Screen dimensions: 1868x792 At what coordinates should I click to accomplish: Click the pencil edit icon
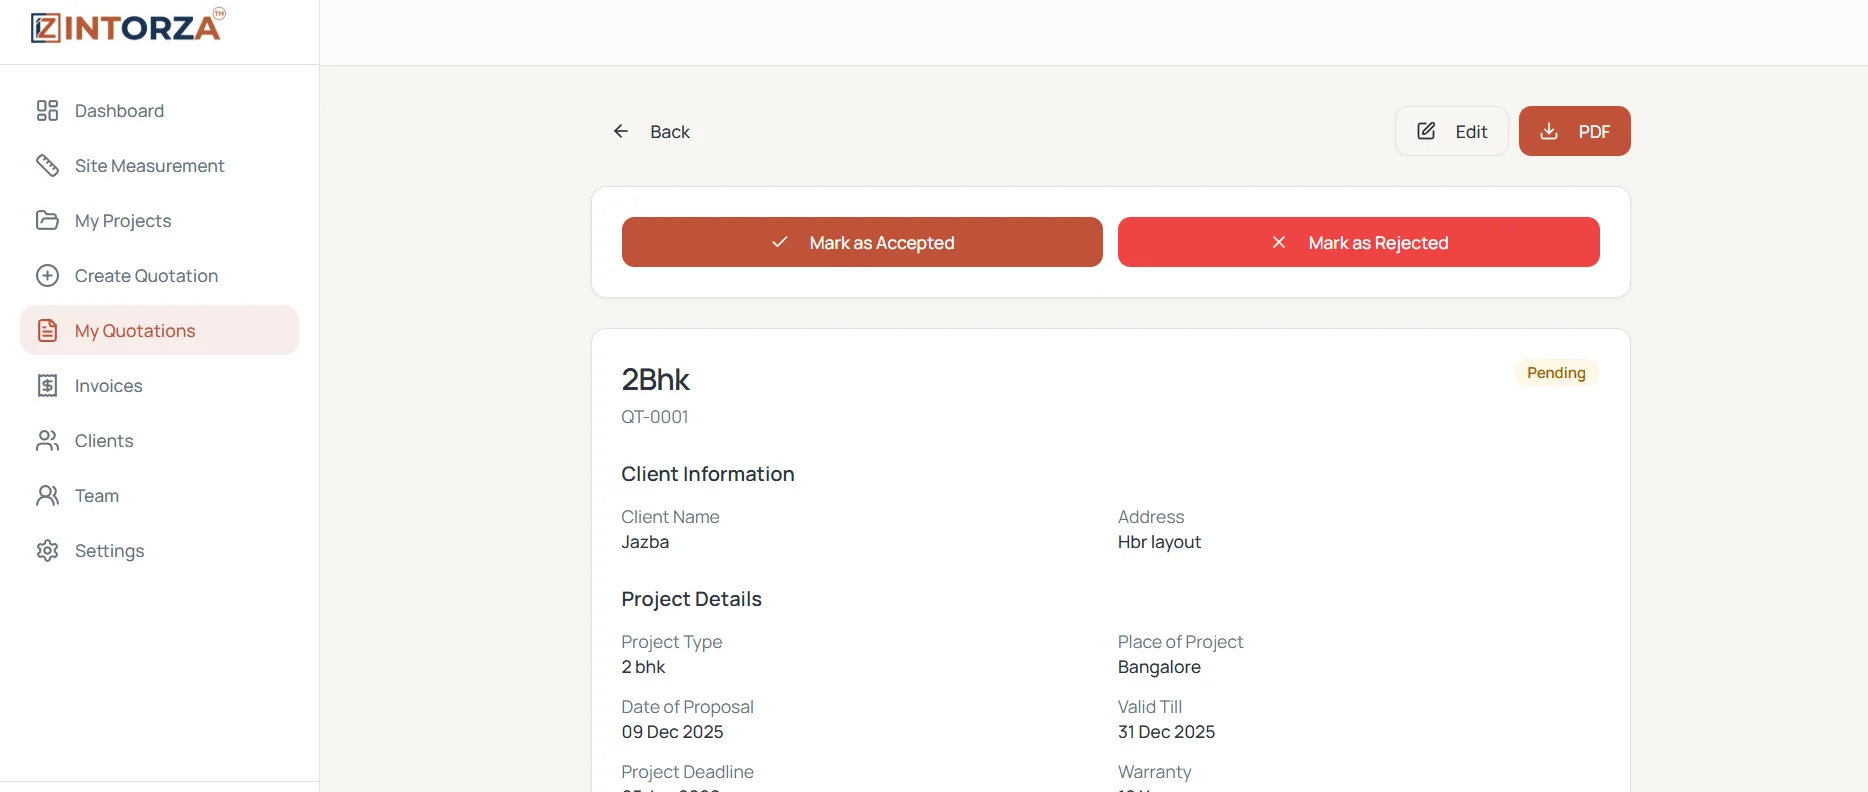click(x=1427, y=131)
